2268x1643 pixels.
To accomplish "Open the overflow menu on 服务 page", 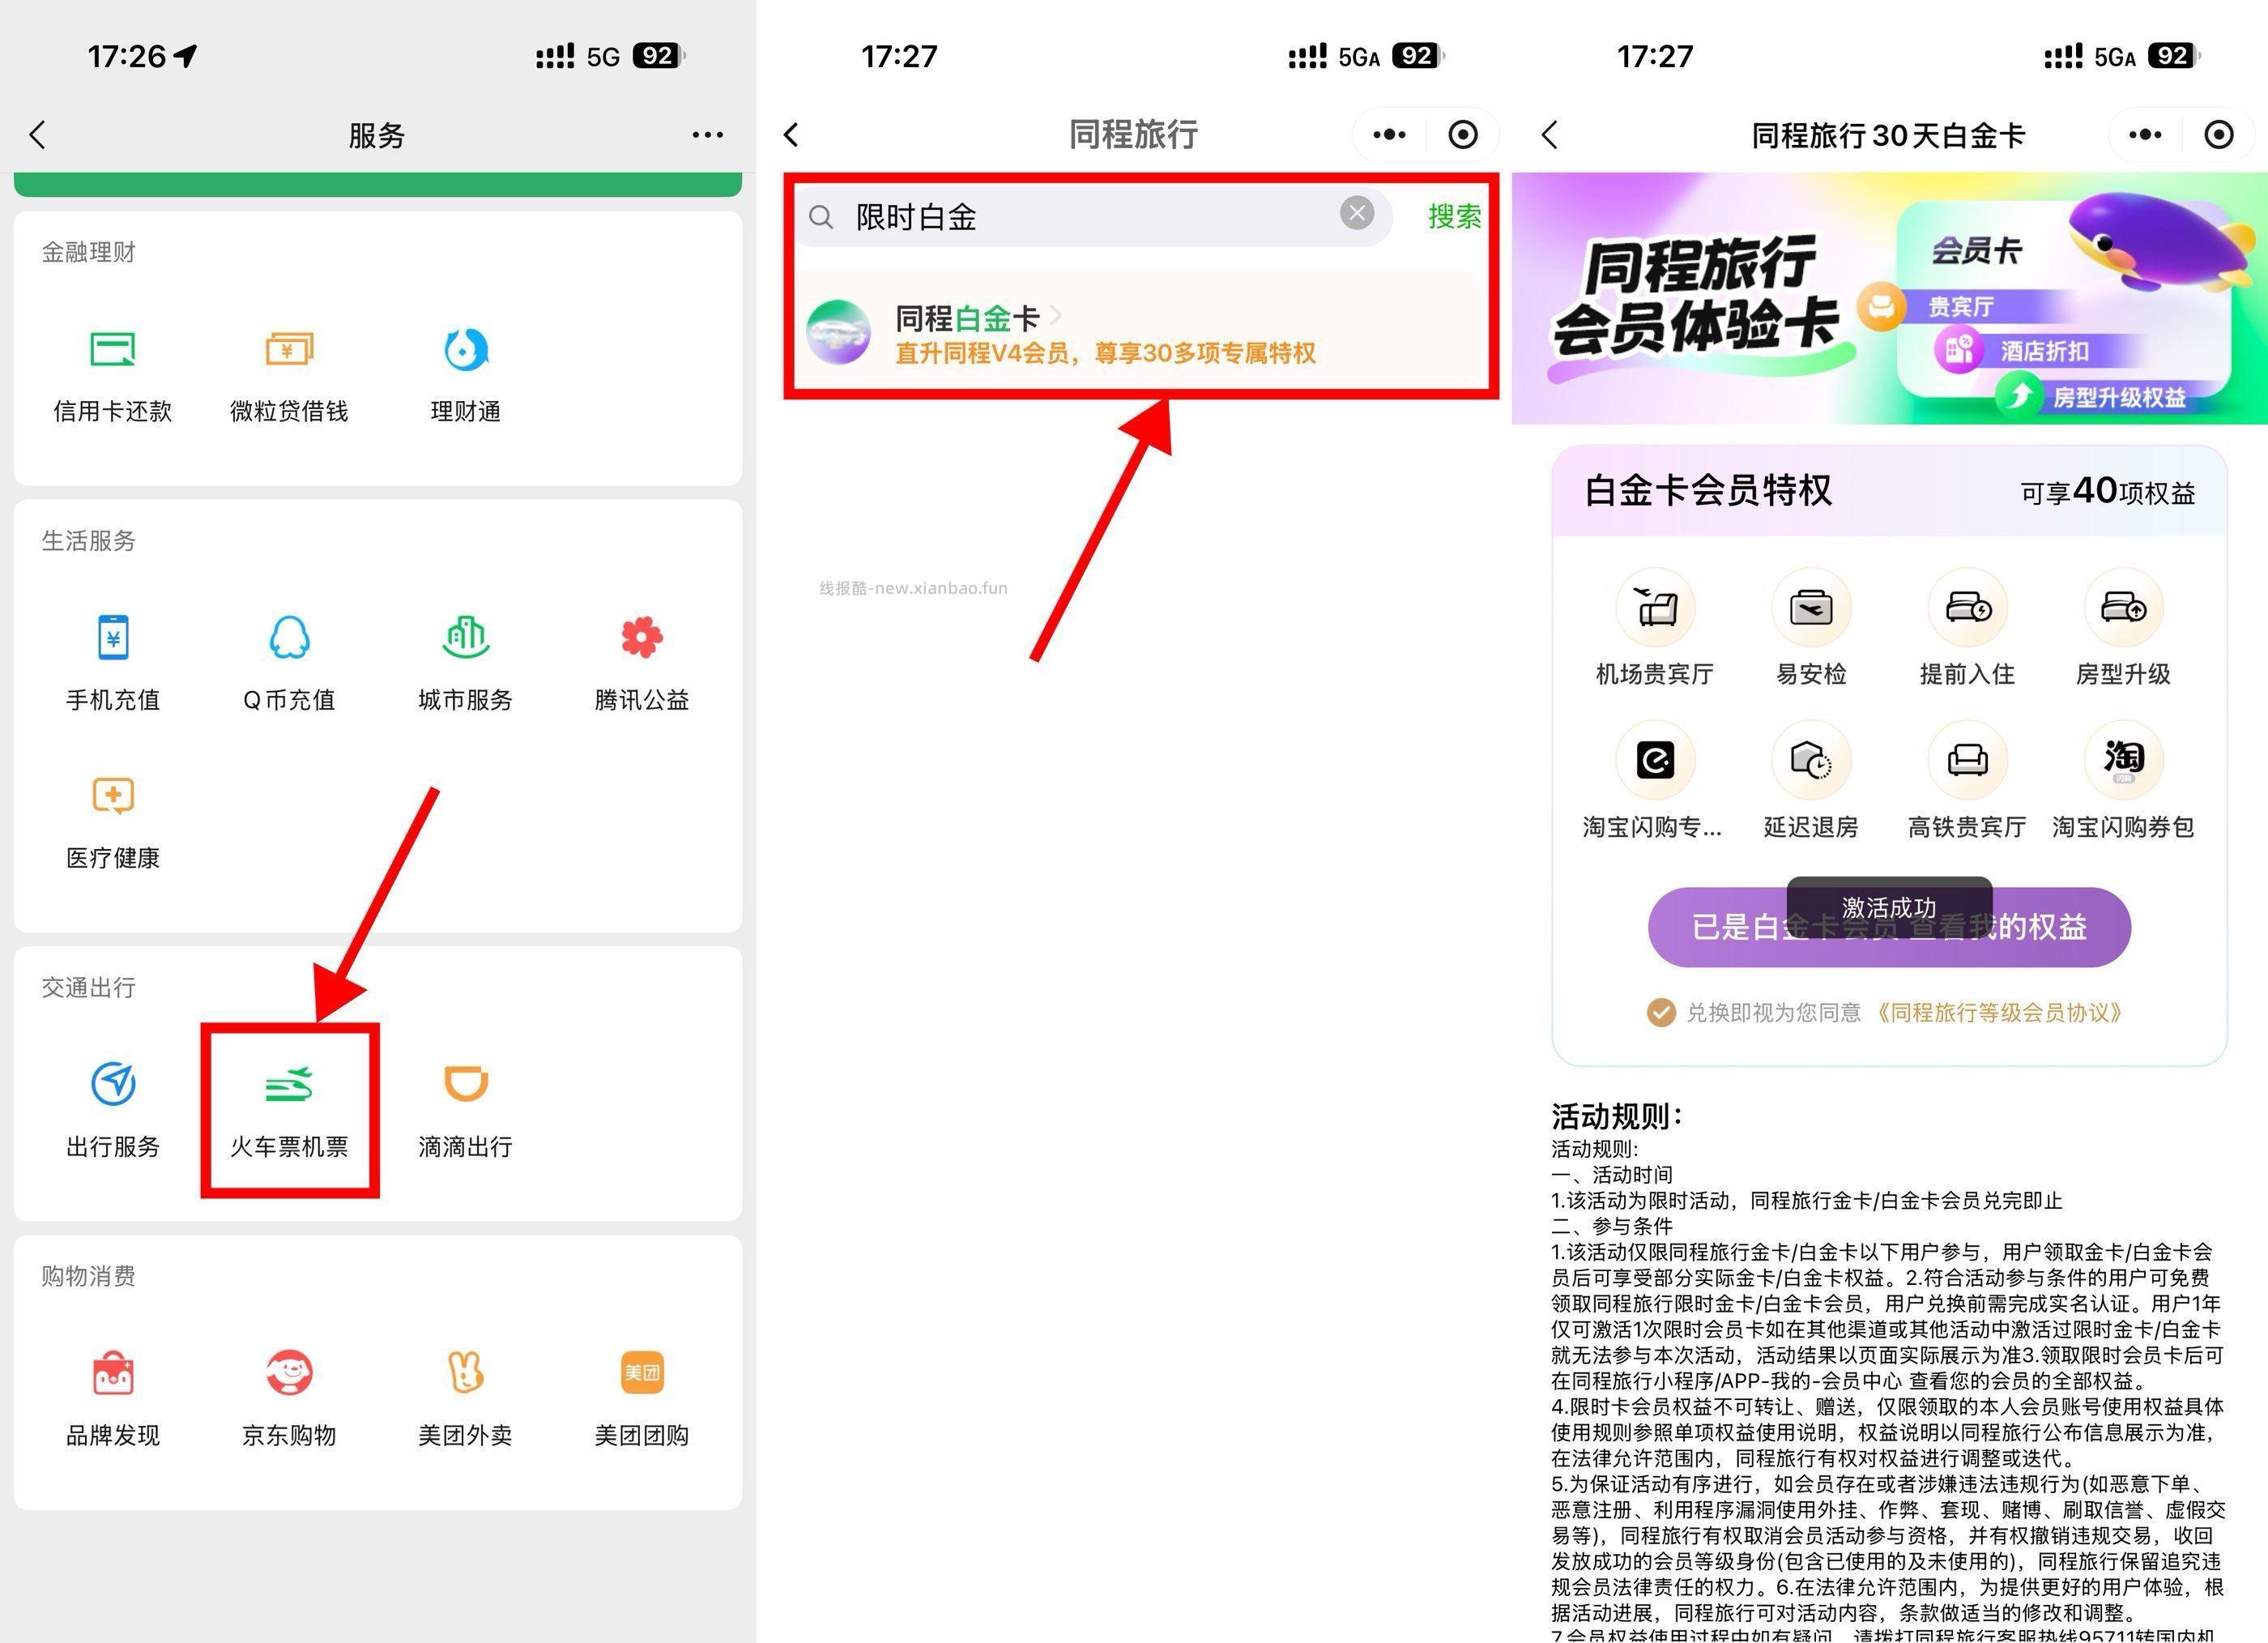I will point(706,133).
